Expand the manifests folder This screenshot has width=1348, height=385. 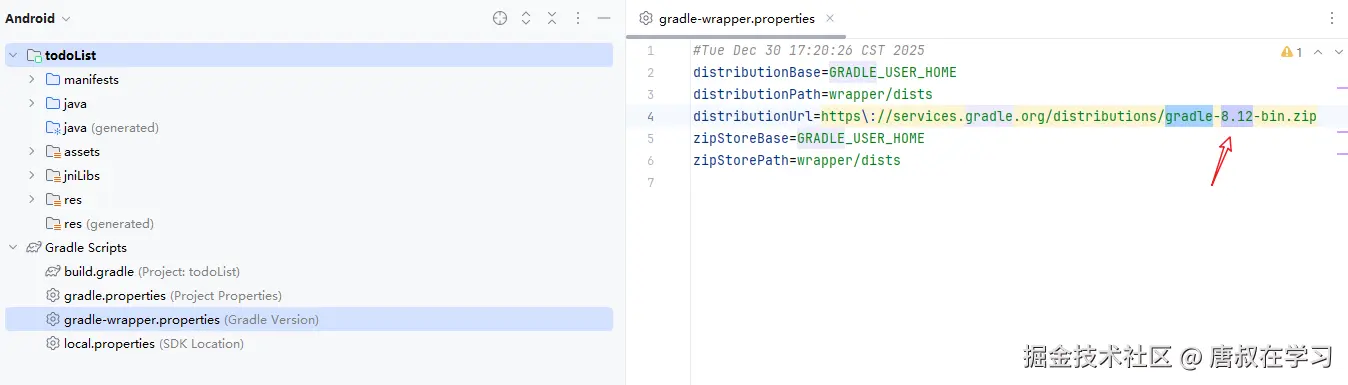click(32, 79)
